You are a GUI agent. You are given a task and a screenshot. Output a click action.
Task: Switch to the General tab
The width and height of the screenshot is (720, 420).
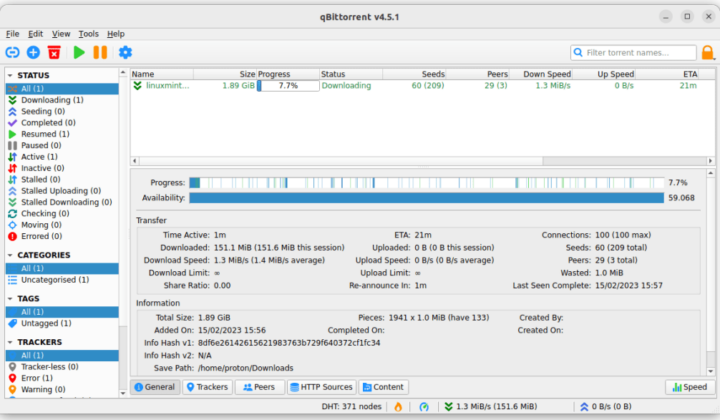[x=155, y=387]
